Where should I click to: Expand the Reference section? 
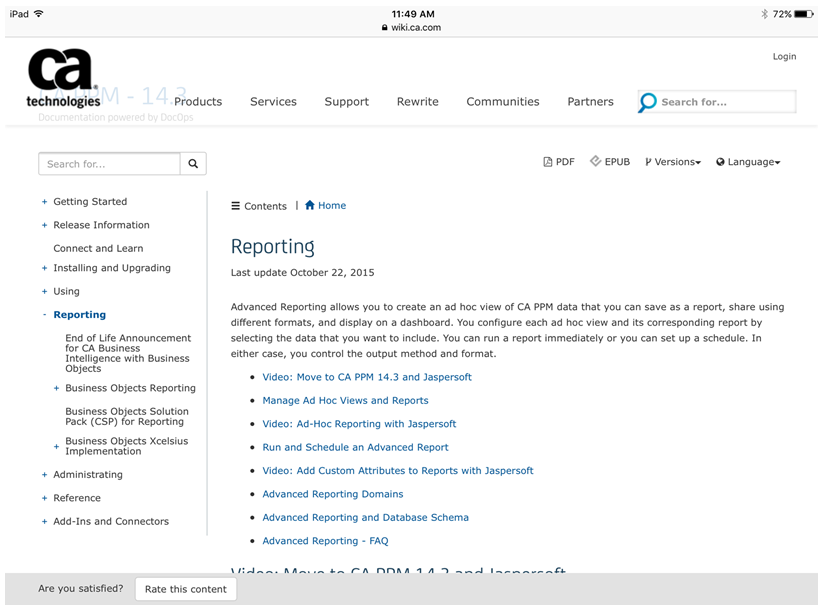pos(45,498)
